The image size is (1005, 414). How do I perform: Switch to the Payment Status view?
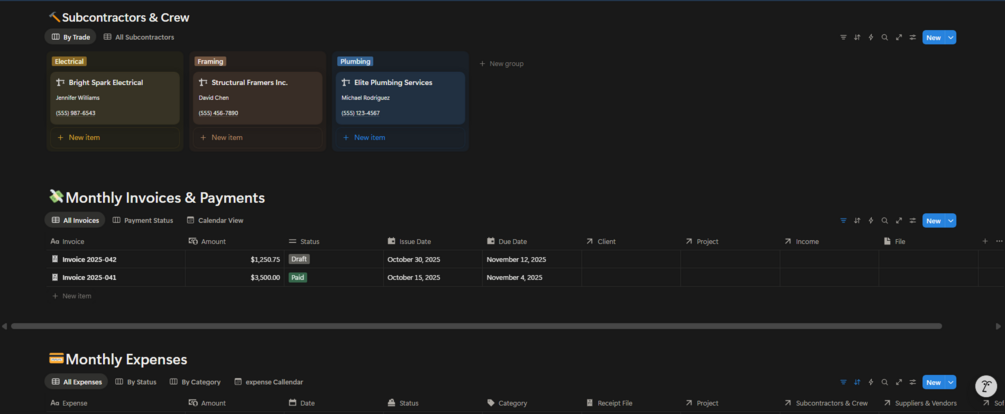(x=143, y=220)
